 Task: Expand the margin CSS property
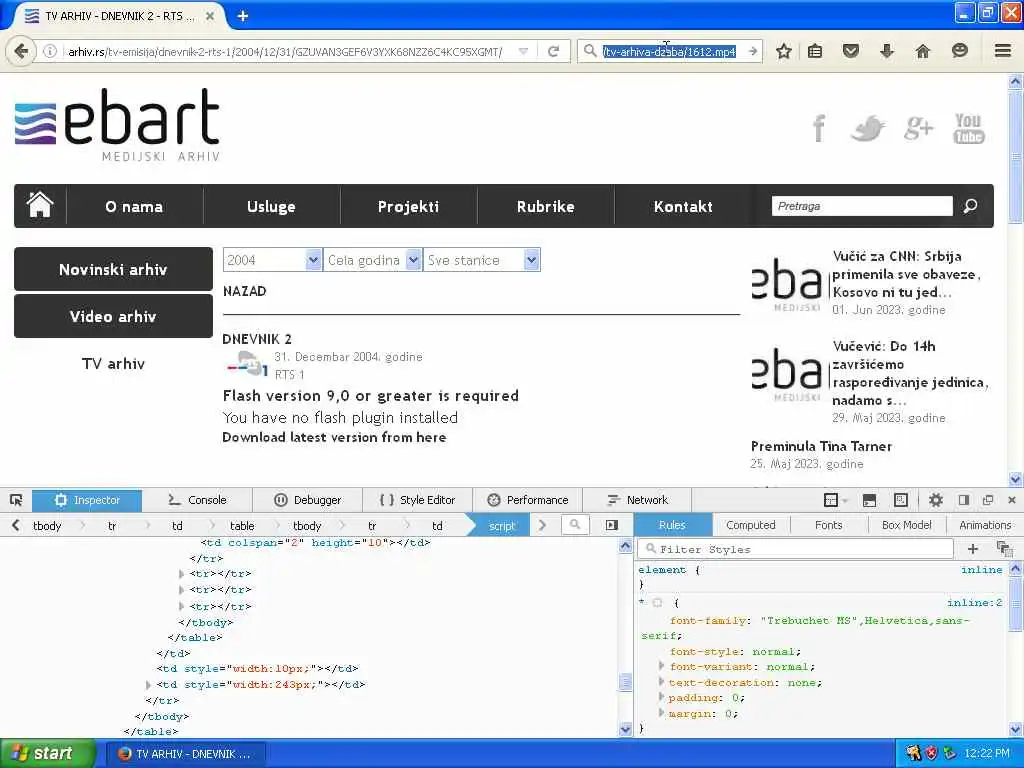click(661, 713)
